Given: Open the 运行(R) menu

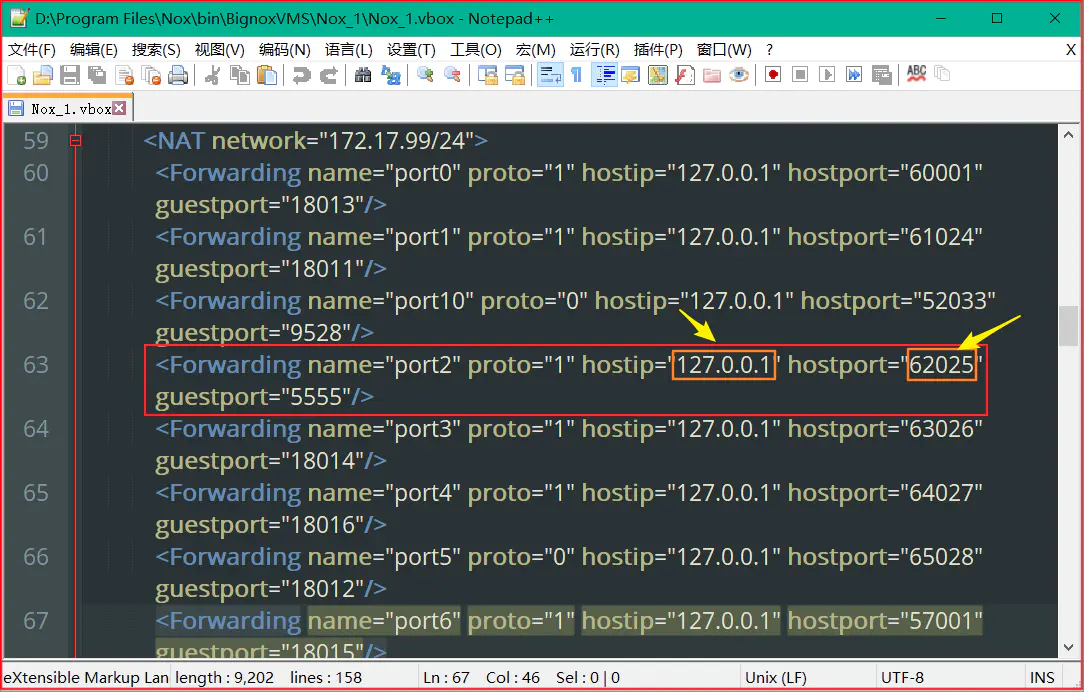Looking at the screenshot, I should coord(594,50).
